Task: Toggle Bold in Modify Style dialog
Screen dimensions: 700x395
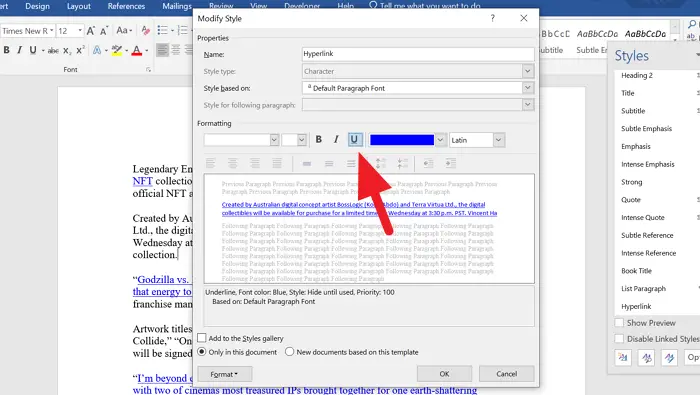Action: (318, 140)
